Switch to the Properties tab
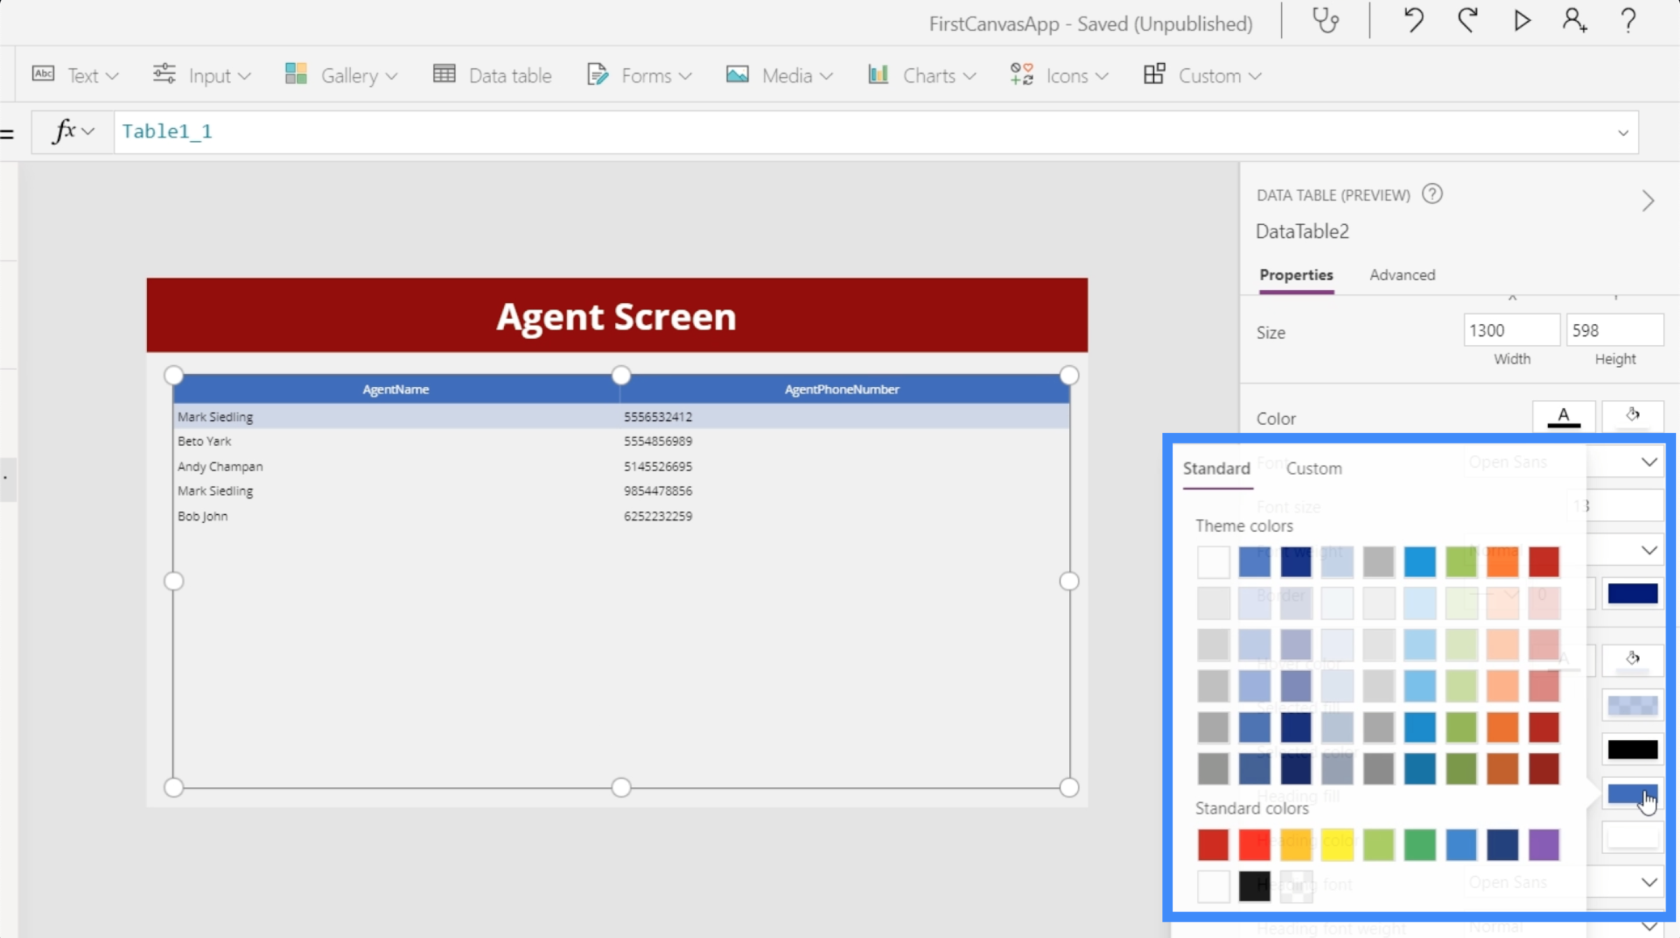 click(1296, 275)
